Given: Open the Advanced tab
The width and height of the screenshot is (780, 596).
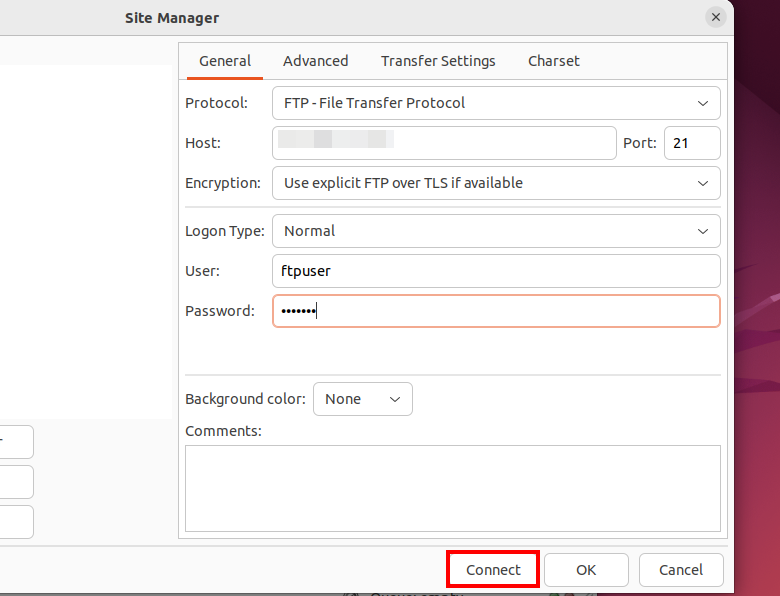Looking at the screenshot, I should click(x=315, y=61).
